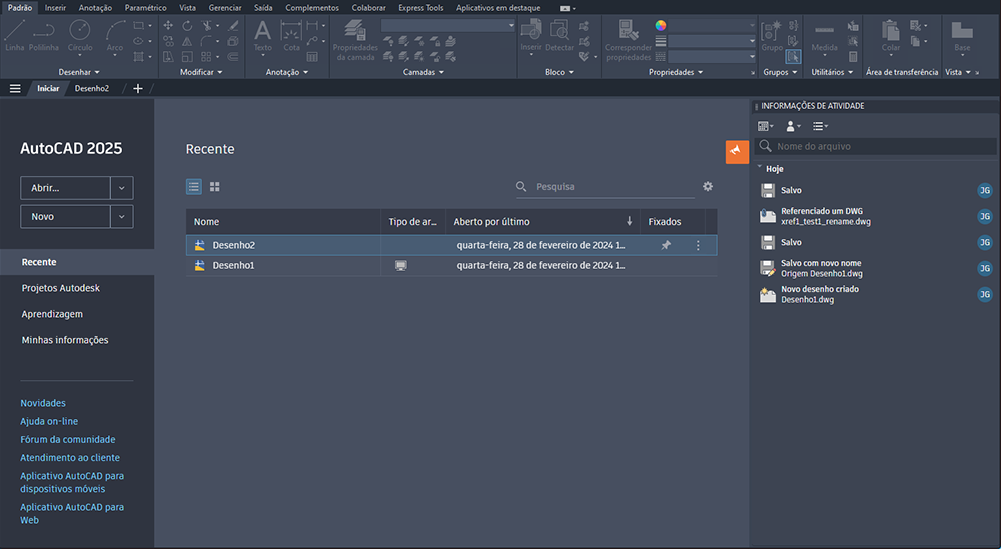This screenshot has width=1001, height=549.
Task: Open the hamburger menu beside Iniciar
Action: coord(15,88)
